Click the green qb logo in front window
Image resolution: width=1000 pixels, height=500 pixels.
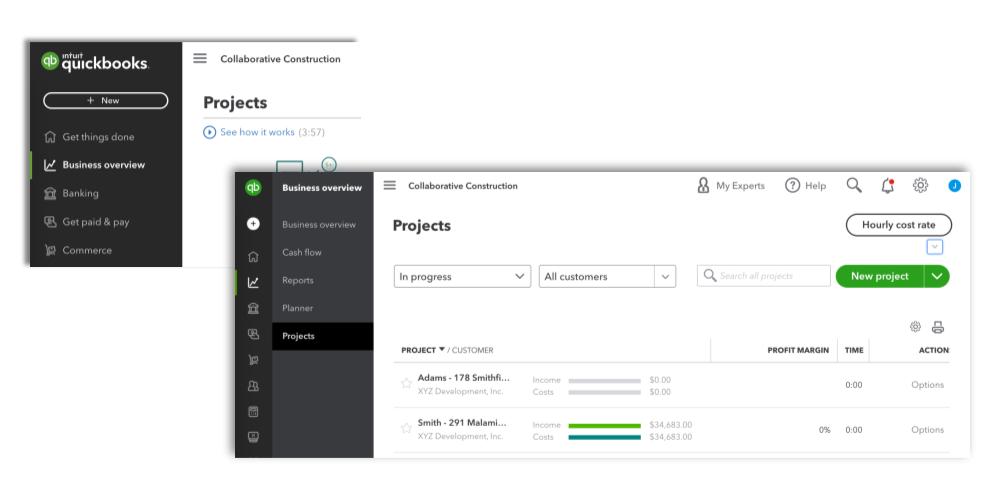coord(253,188)
